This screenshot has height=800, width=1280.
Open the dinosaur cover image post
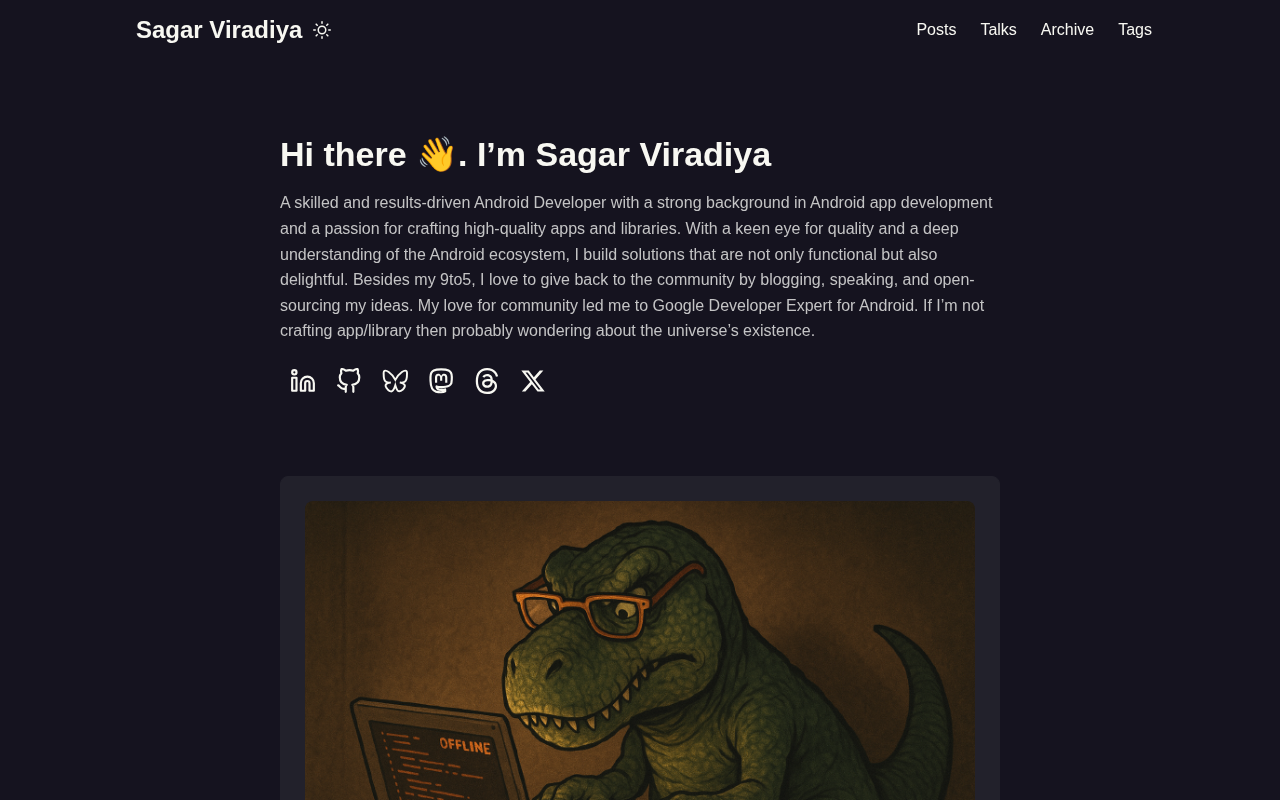coord(640,650)
